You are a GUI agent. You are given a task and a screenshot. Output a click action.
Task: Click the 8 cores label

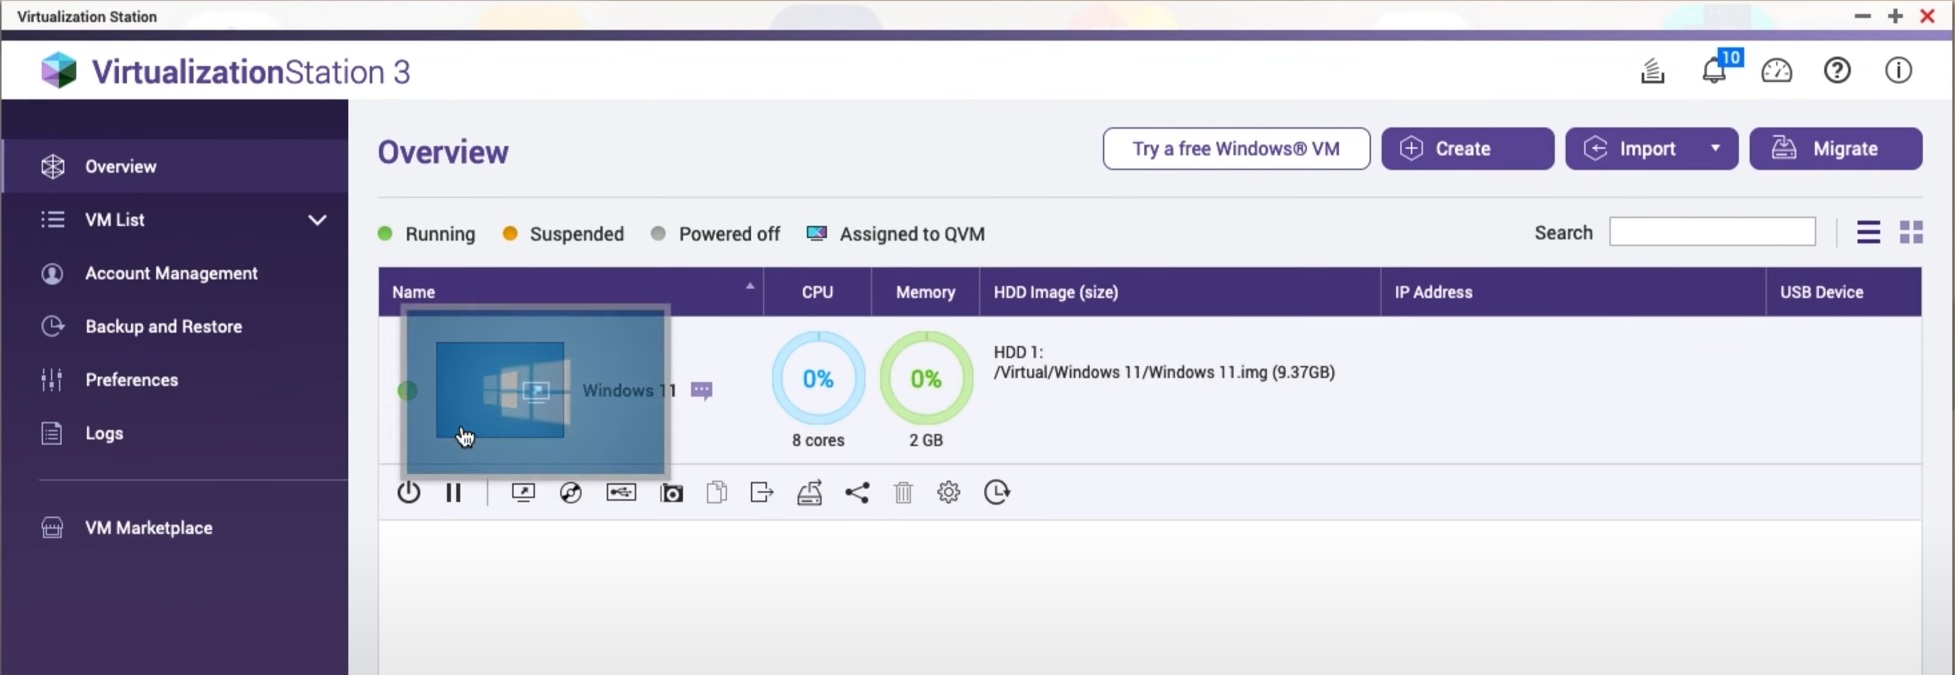818,440
